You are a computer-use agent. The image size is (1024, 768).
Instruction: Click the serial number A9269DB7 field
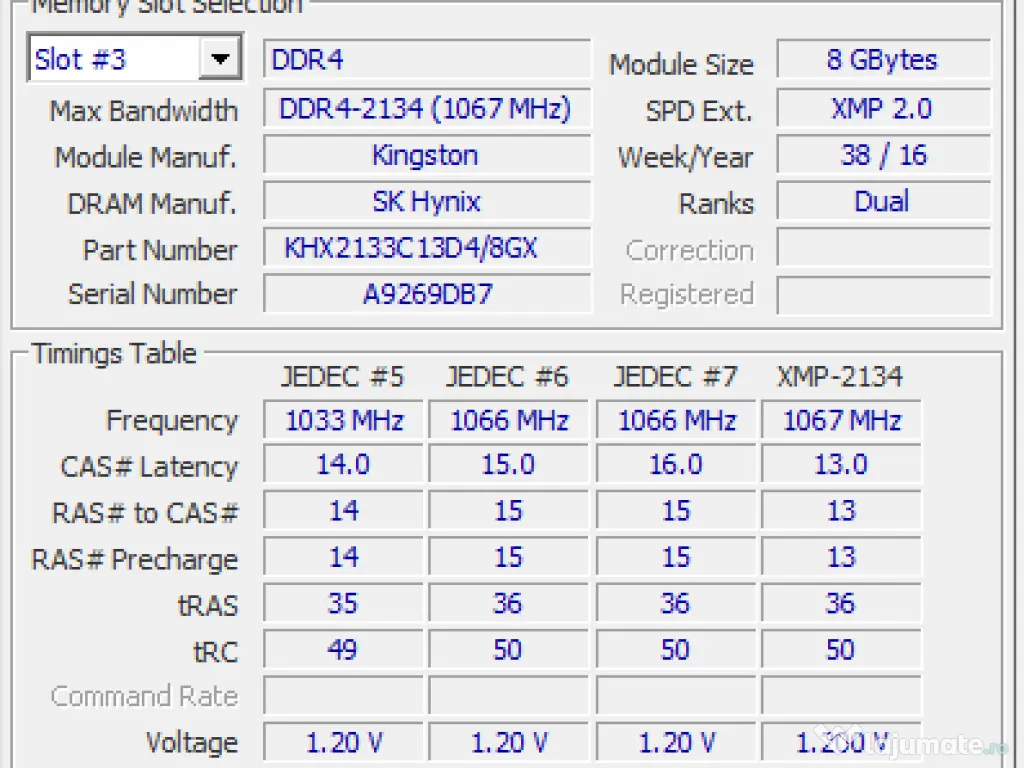pos(426,294)
